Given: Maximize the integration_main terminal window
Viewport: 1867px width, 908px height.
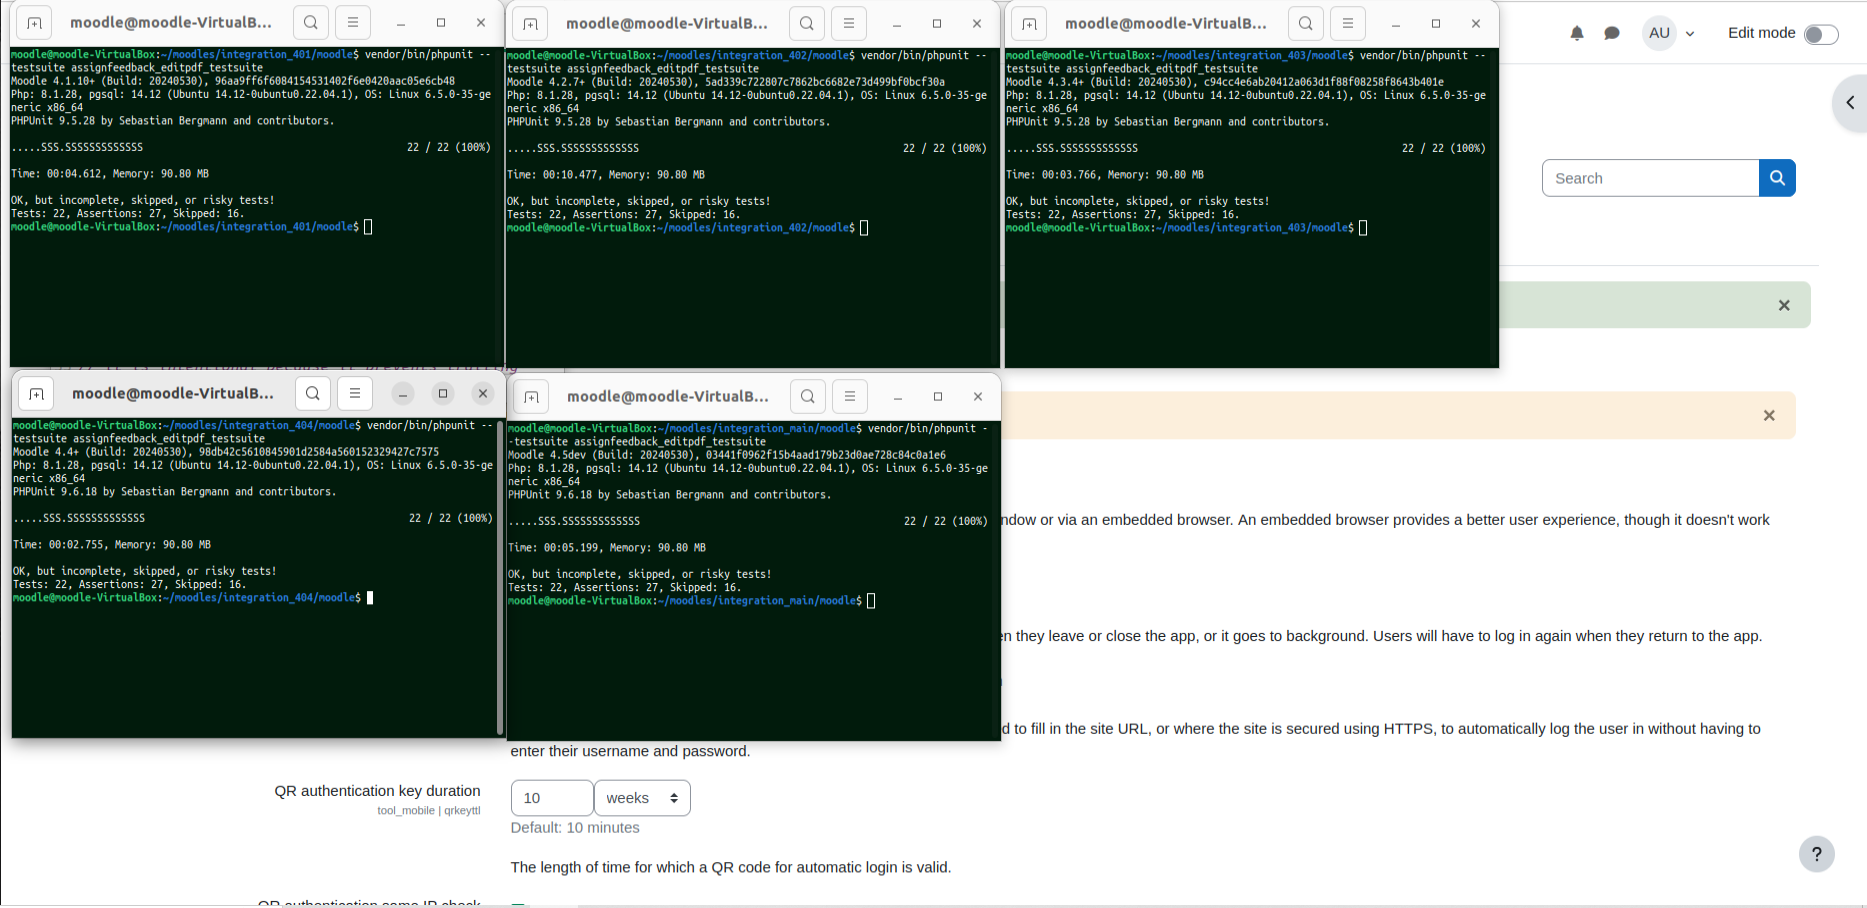Looking at the screenshot, I should pos(938,397).
